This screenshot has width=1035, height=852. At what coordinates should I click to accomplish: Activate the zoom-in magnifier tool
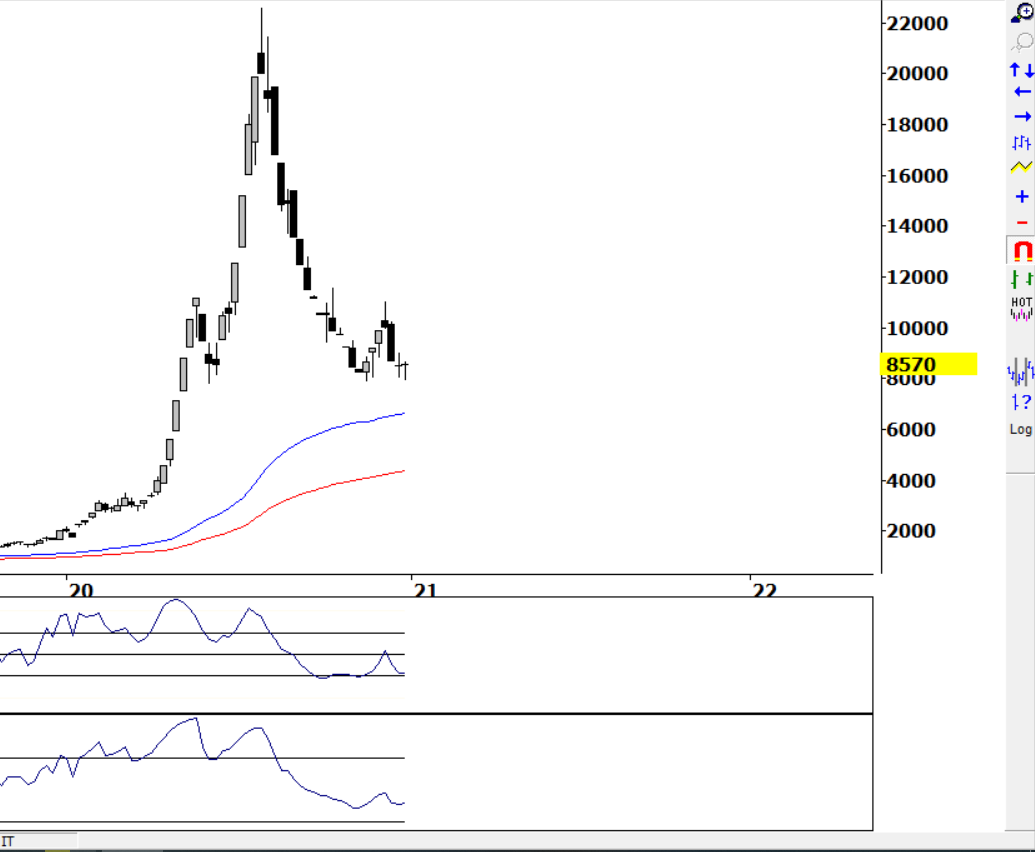1022,14
